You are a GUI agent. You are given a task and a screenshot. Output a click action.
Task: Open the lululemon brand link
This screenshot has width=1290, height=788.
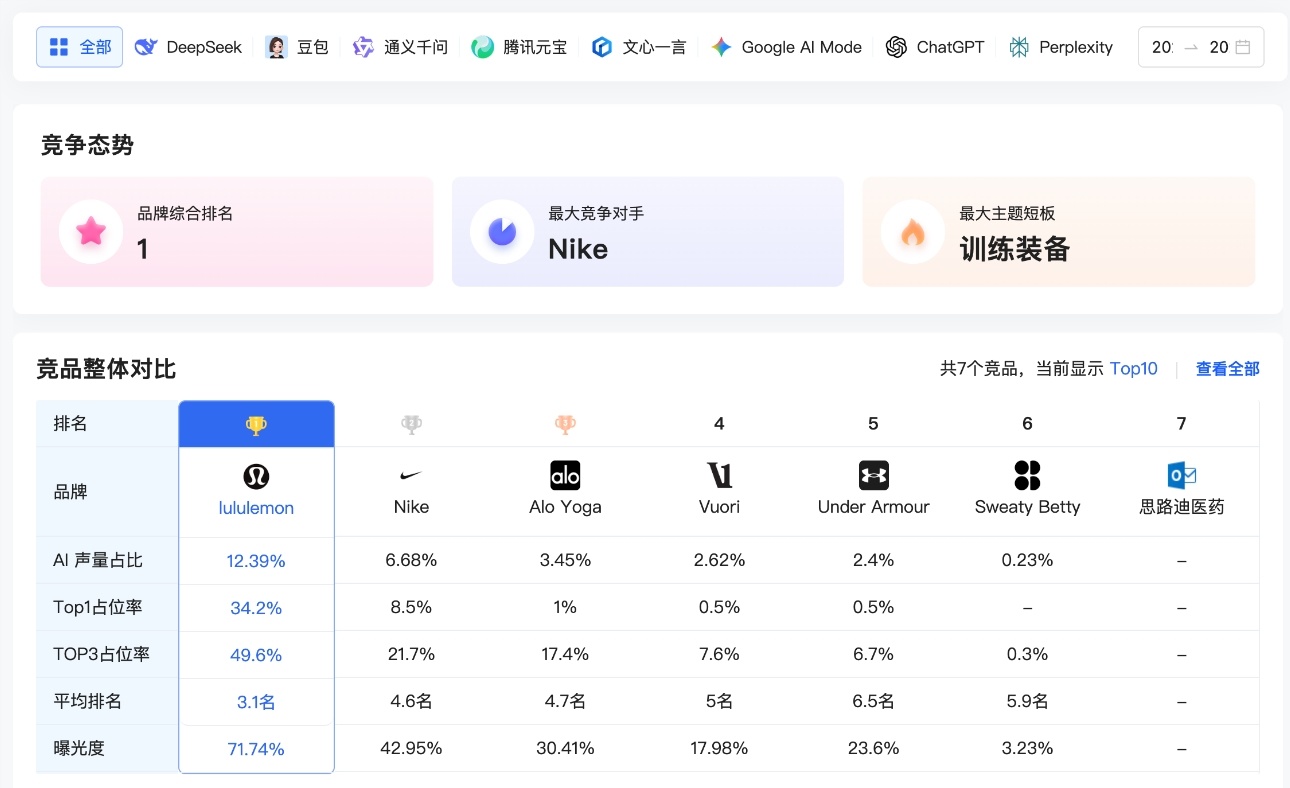pyautogui.click(x=256, y=508)
